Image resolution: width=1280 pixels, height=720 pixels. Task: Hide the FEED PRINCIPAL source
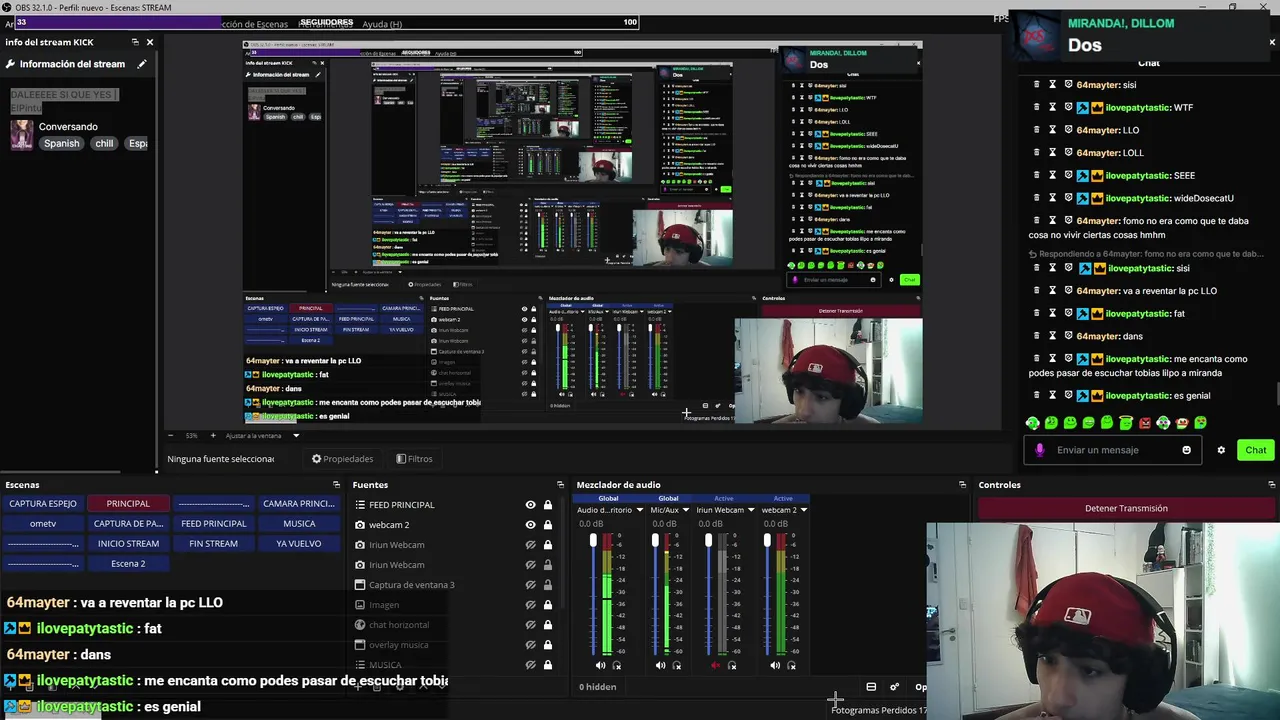[x=530, y=505]
